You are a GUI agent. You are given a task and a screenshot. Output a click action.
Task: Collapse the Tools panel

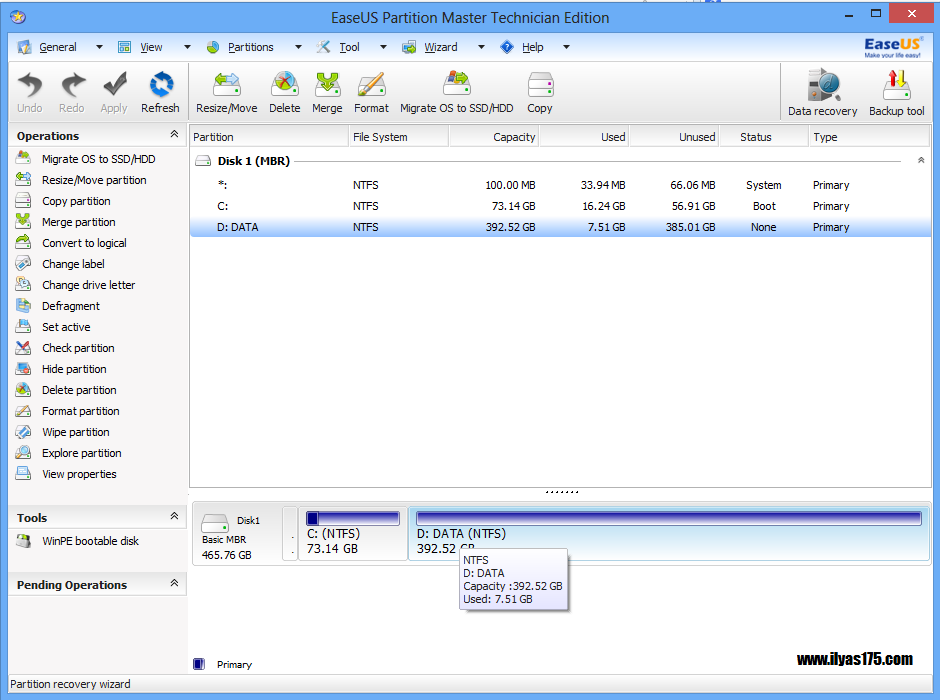pyautogui.click(x=174, y=516)
